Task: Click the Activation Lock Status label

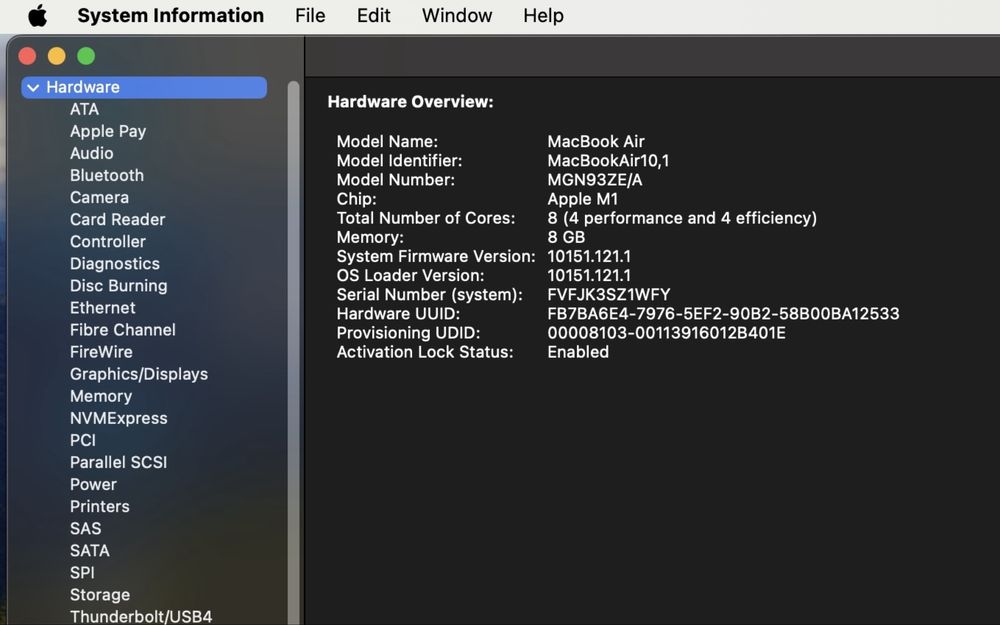Action: 425,352
